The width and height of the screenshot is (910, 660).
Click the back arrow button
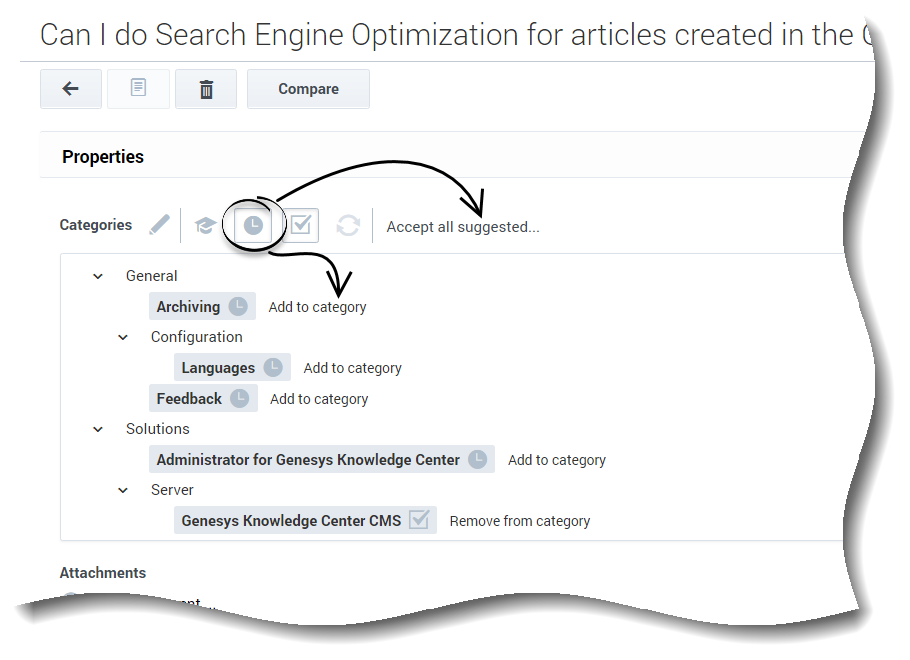[x=71, y=89]
